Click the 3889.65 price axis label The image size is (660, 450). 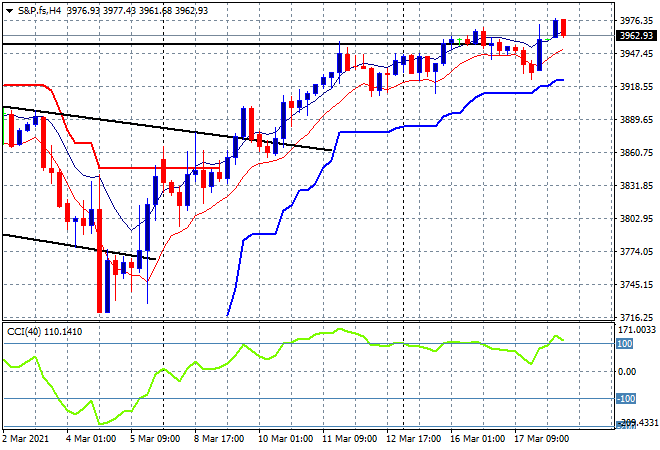[636, 120]
